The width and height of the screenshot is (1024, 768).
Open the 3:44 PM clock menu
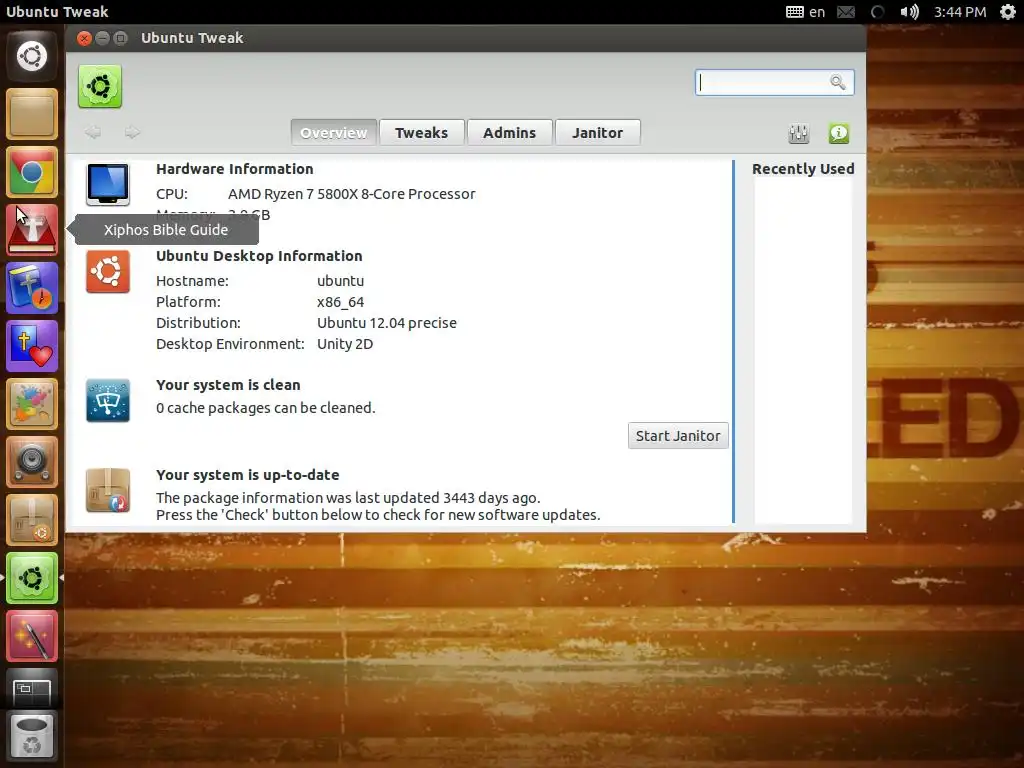(x=960, y=12)
